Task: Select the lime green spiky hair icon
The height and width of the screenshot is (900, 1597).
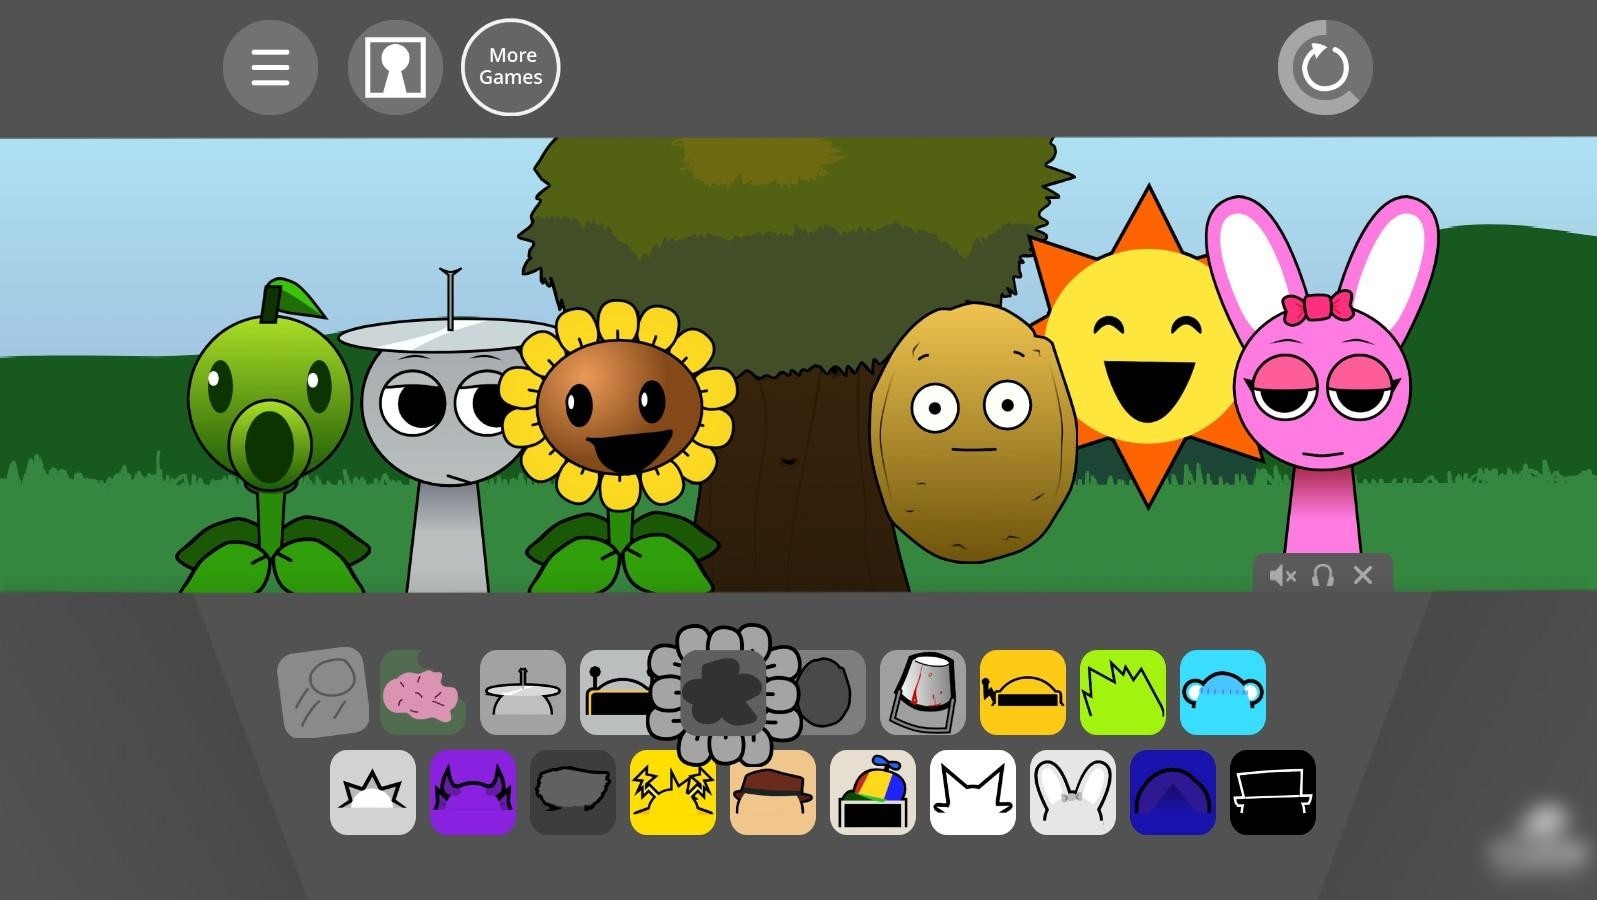Action: point(1122,693)
